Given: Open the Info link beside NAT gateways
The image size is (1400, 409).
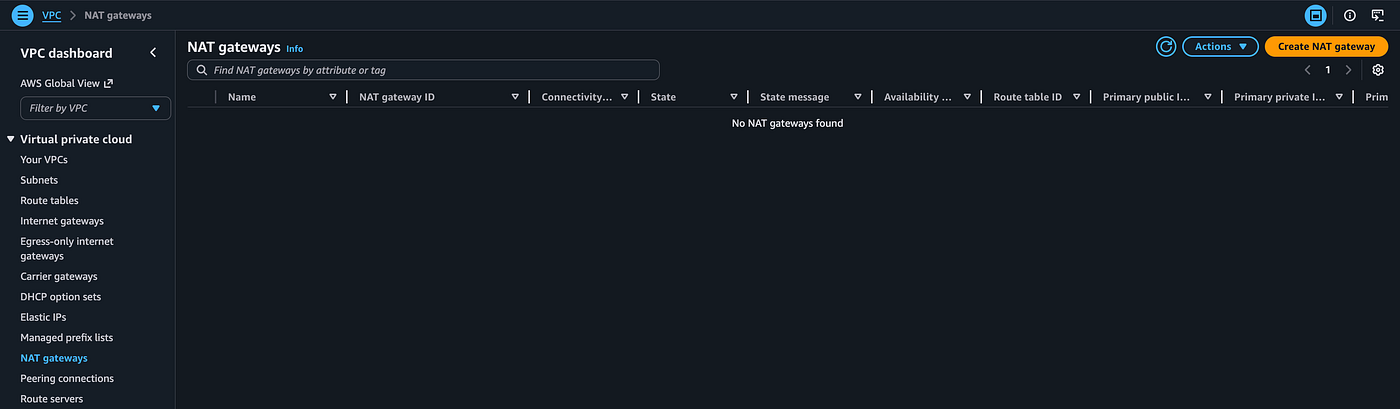Looking at the screenshot, I should point(294,48).
